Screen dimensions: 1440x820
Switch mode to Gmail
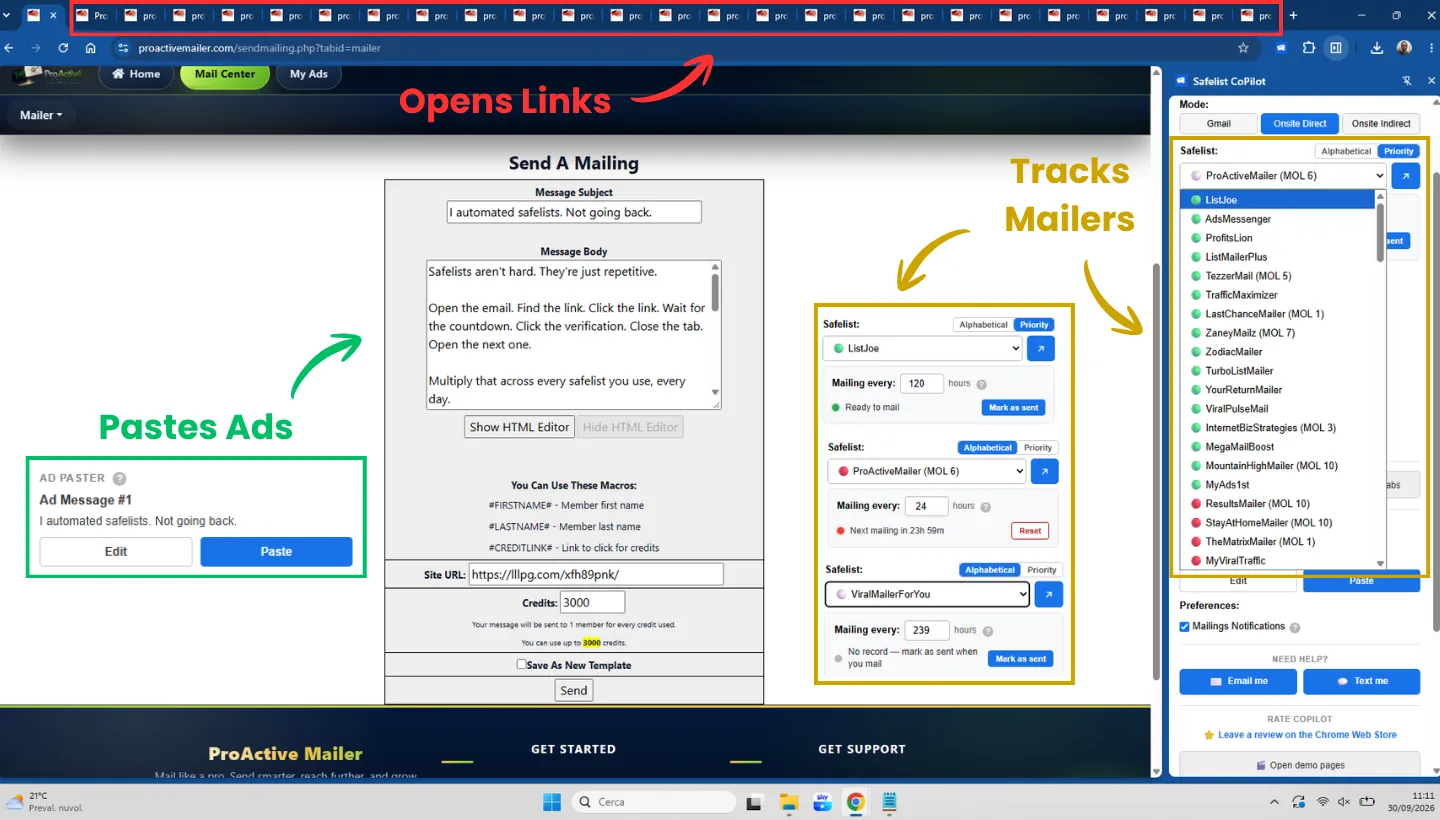tap(1218, 124)
